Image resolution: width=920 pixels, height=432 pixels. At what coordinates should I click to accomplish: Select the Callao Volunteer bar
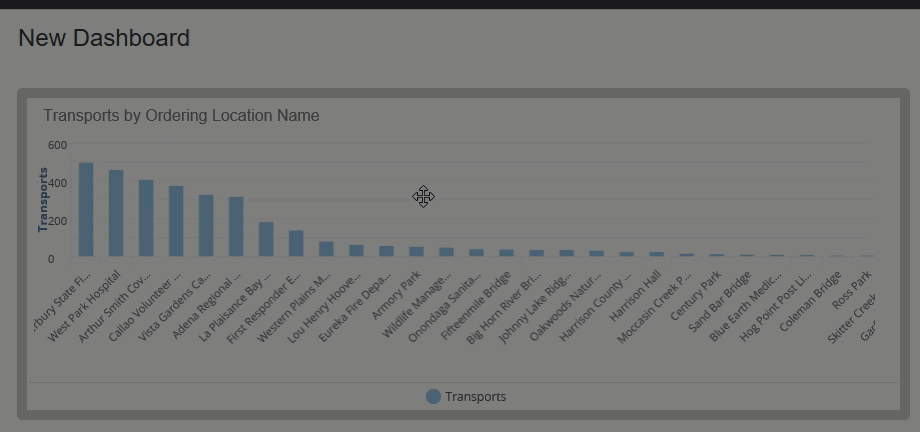(x=176, y=221)
